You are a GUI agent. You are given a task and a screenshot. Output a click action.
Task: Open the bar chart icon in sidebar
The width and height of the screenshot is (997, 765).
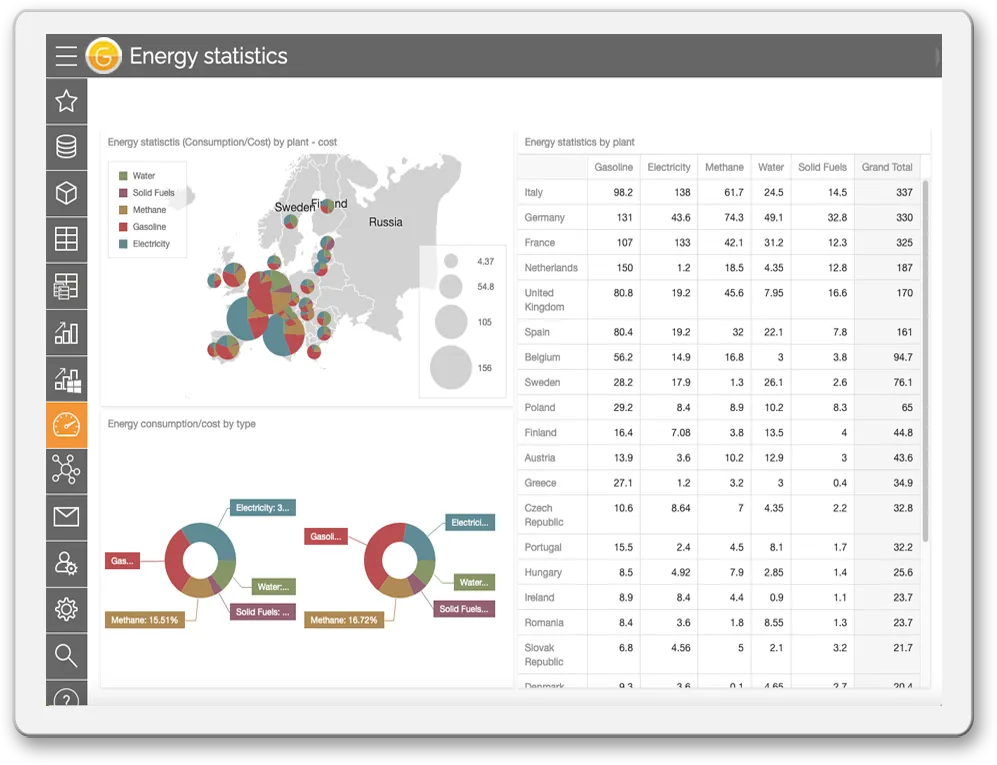point(66,332)
